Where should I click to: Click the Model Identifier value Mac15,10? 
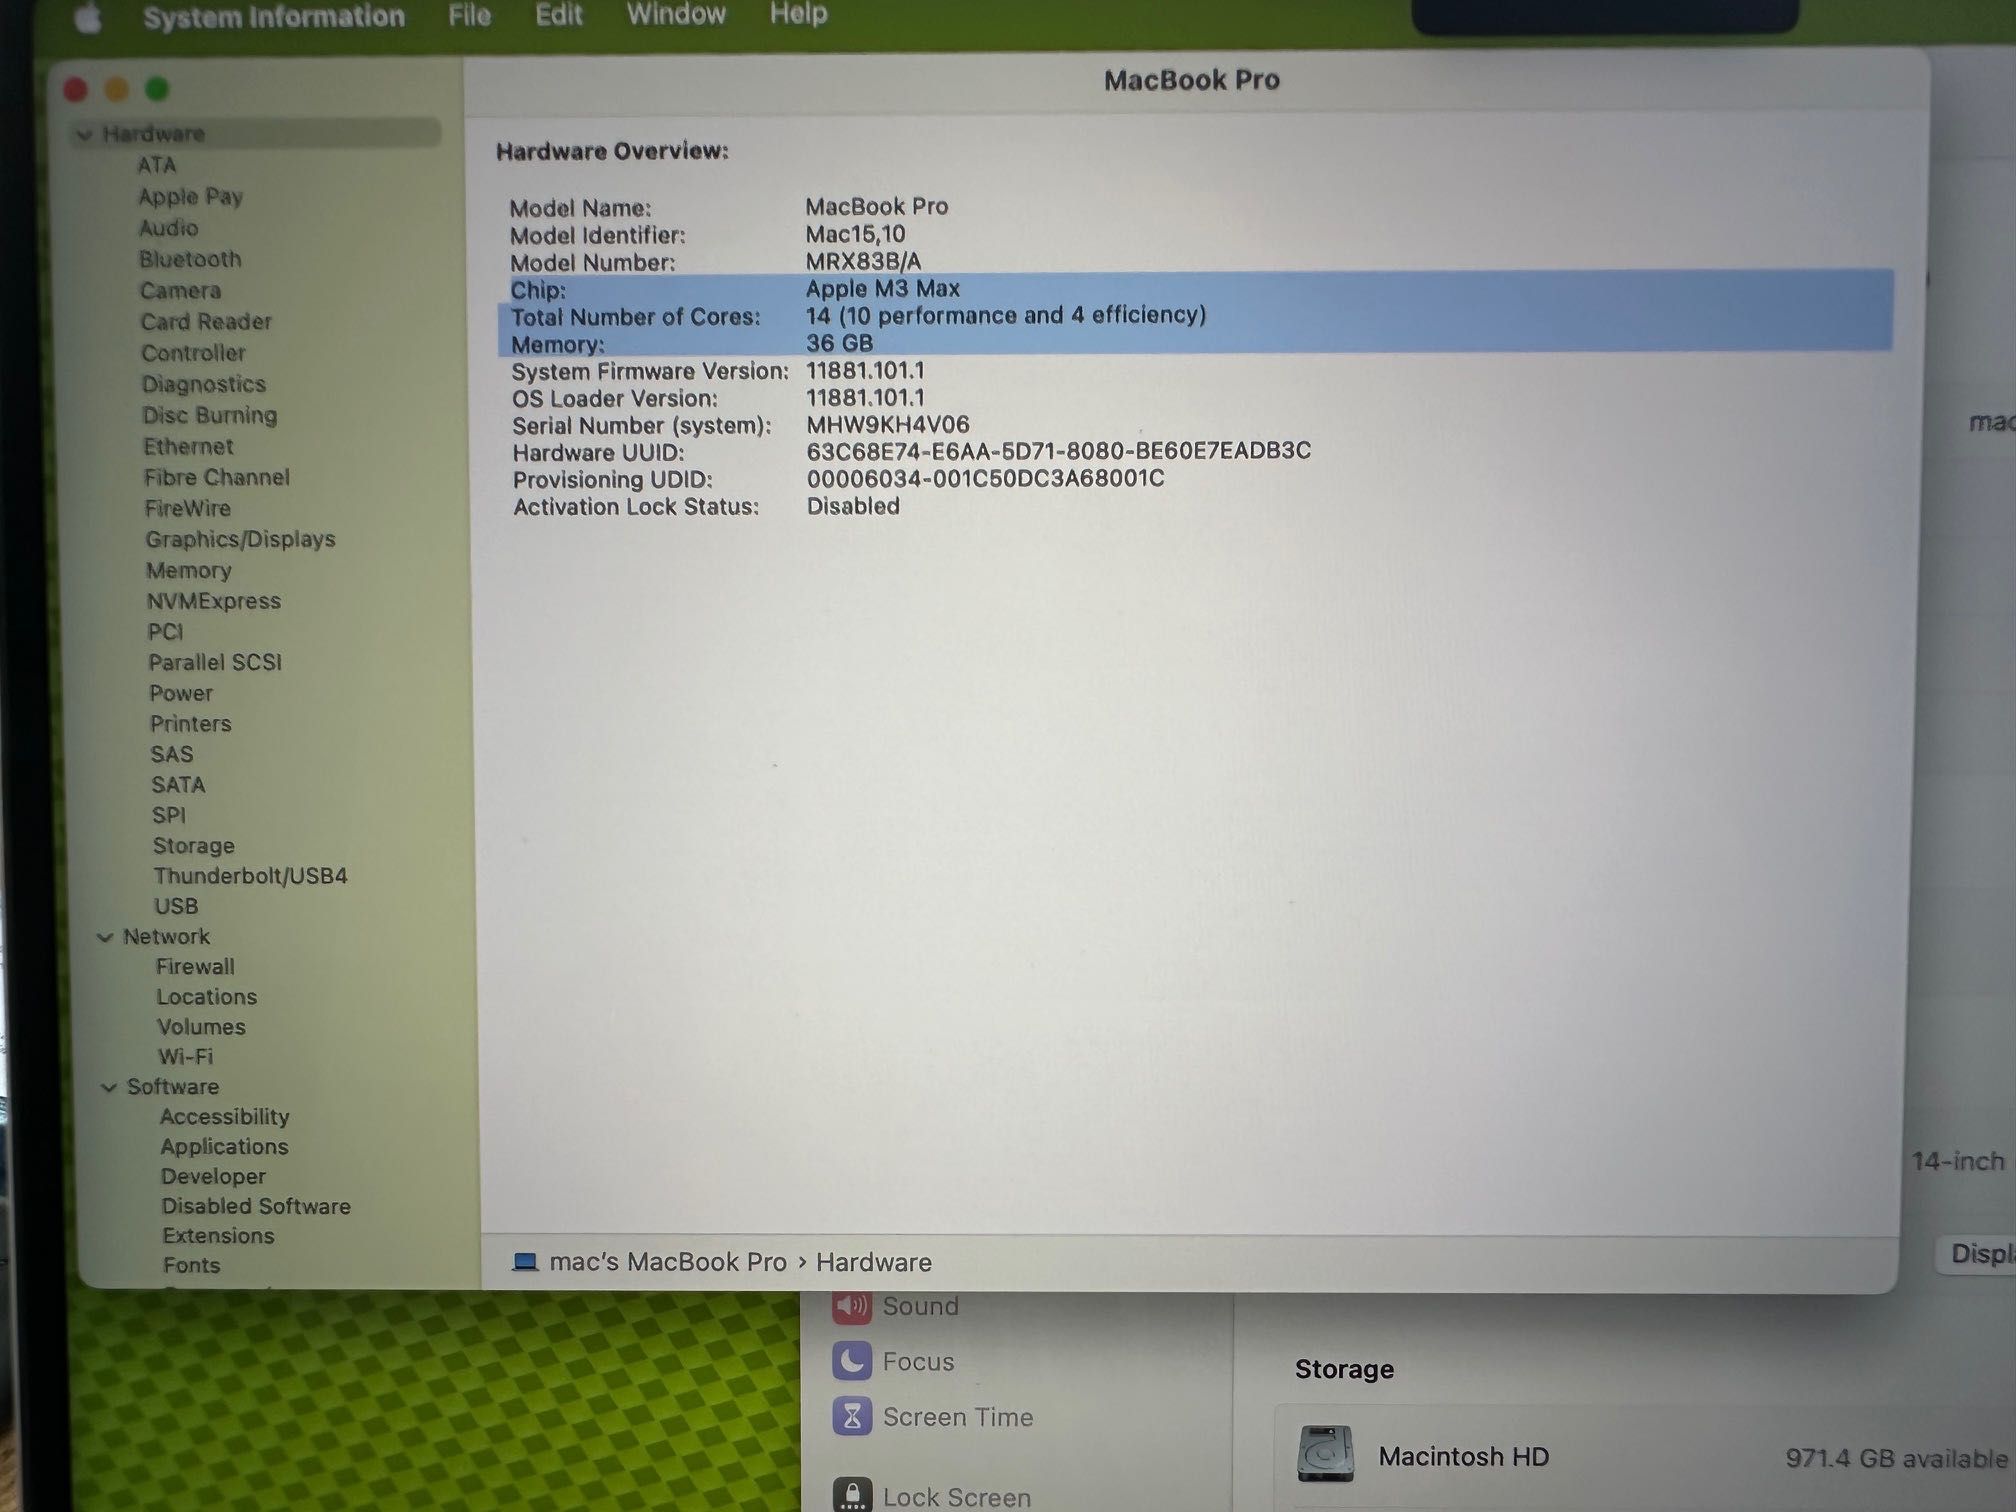[855, 234]
